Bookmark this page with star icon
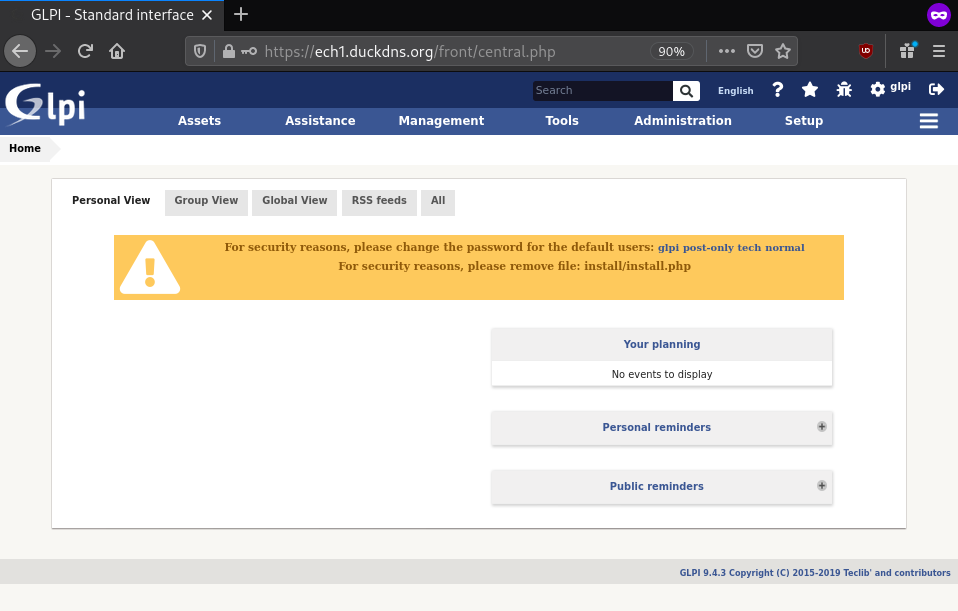 [x=783, y=51]
